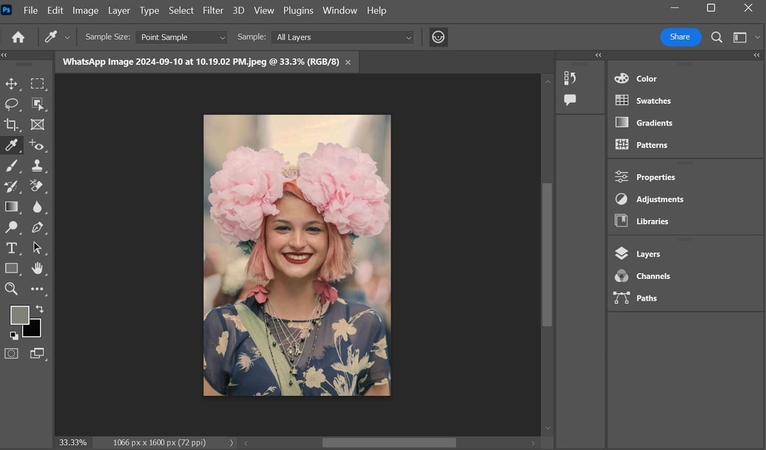Click the Home icon in options bar
The width and height of the screenshot is (766, 450).
(x=18, y=37)
